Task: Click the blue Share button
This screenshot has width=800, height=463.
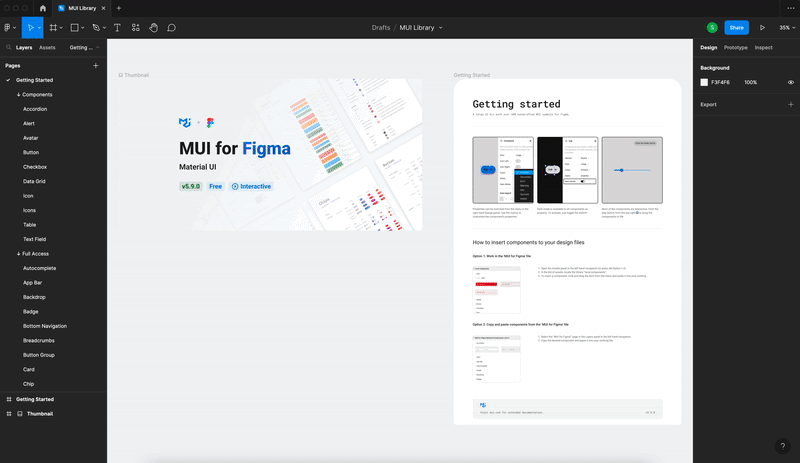Action: pos(737,28)
